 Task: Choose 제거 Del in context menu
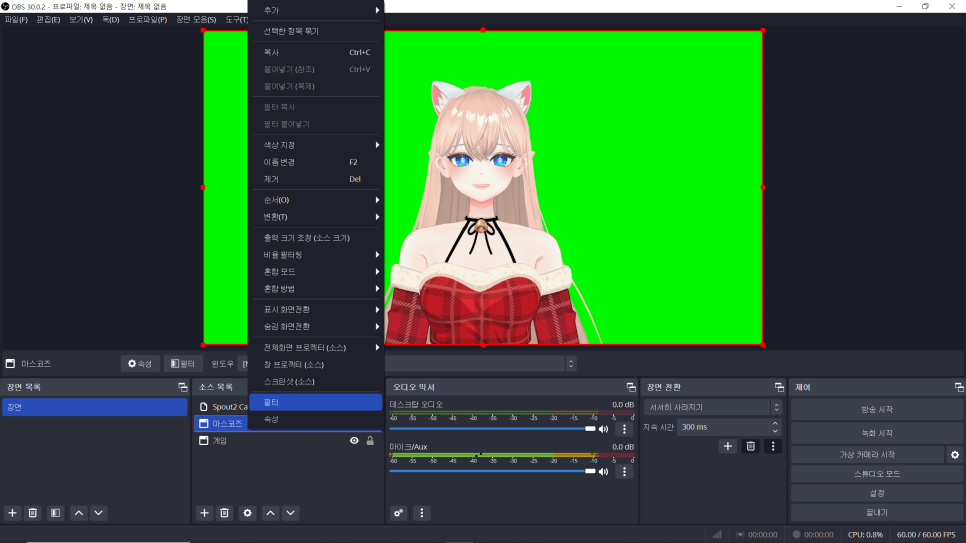click(316, 179)
